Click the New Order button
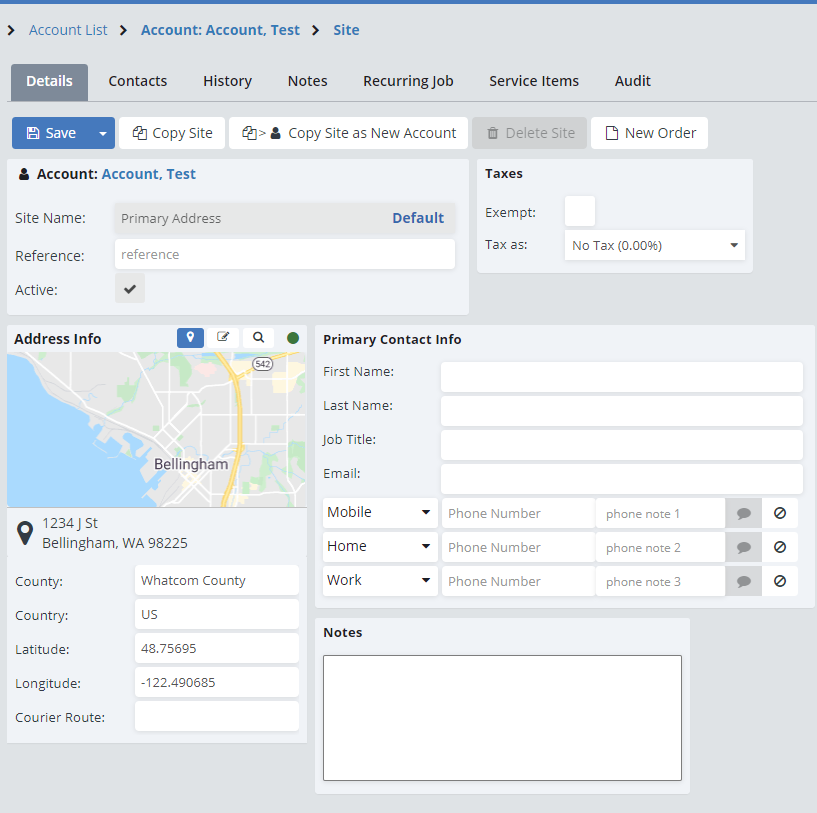 coord(649,133)
